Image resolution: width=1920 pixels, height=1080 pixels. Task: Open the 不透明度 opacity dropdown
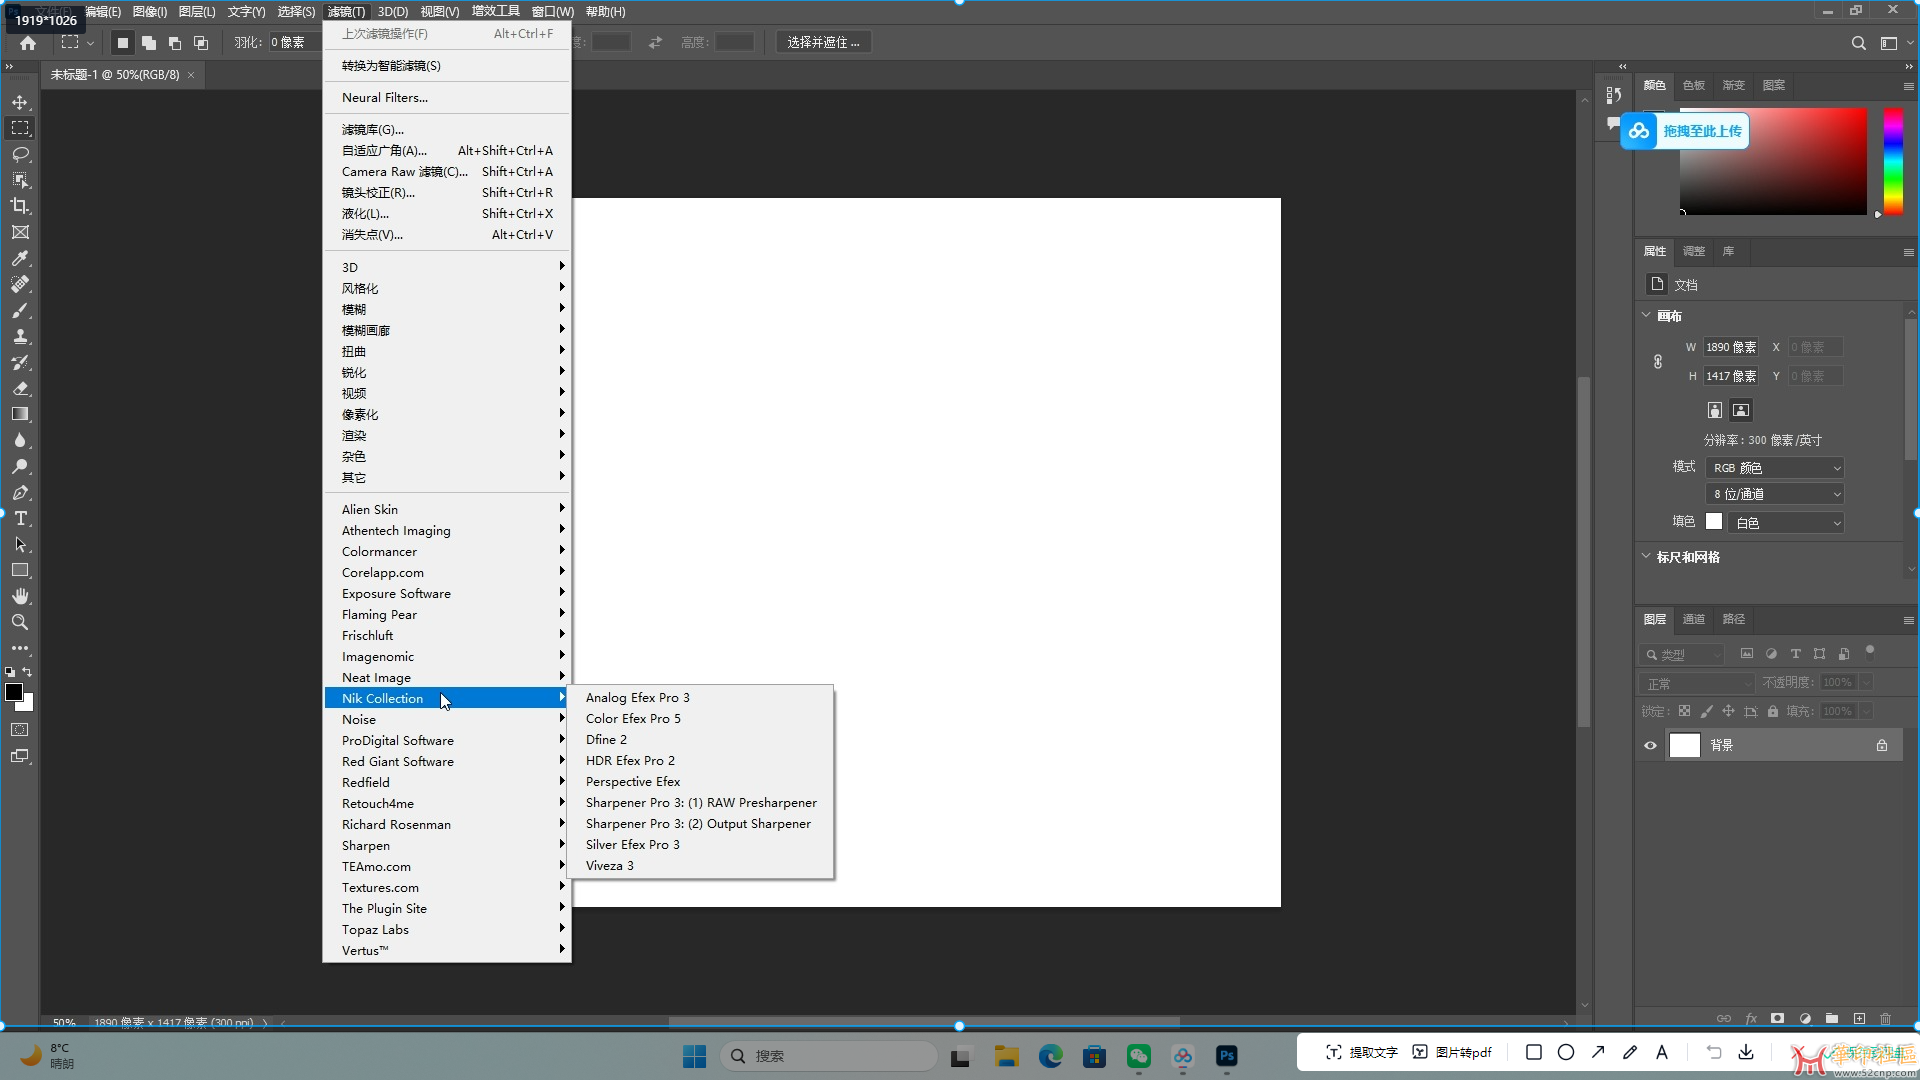coord(1864,683)
